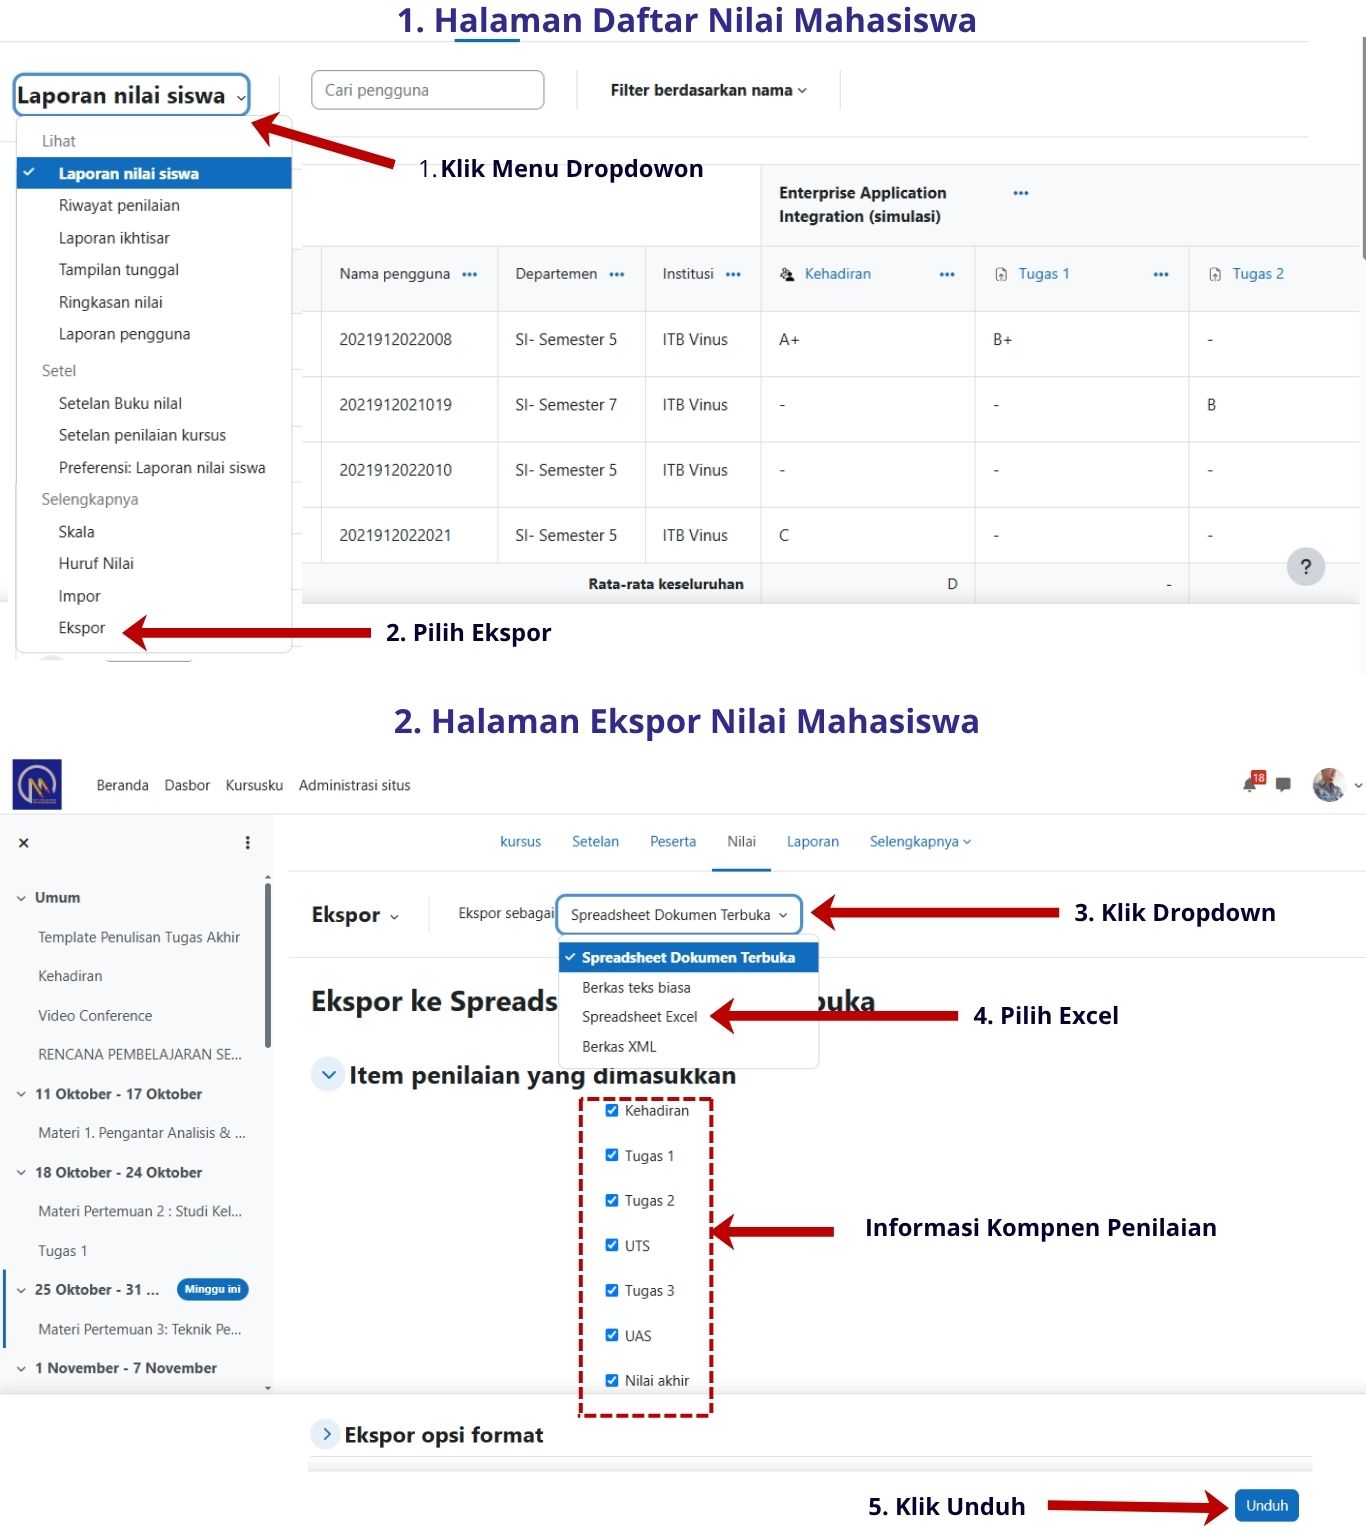The width and height of the screenshot is (1366, 1536).
Task: Toggle the Nilai akhir checkbox
Action: 612,1380
